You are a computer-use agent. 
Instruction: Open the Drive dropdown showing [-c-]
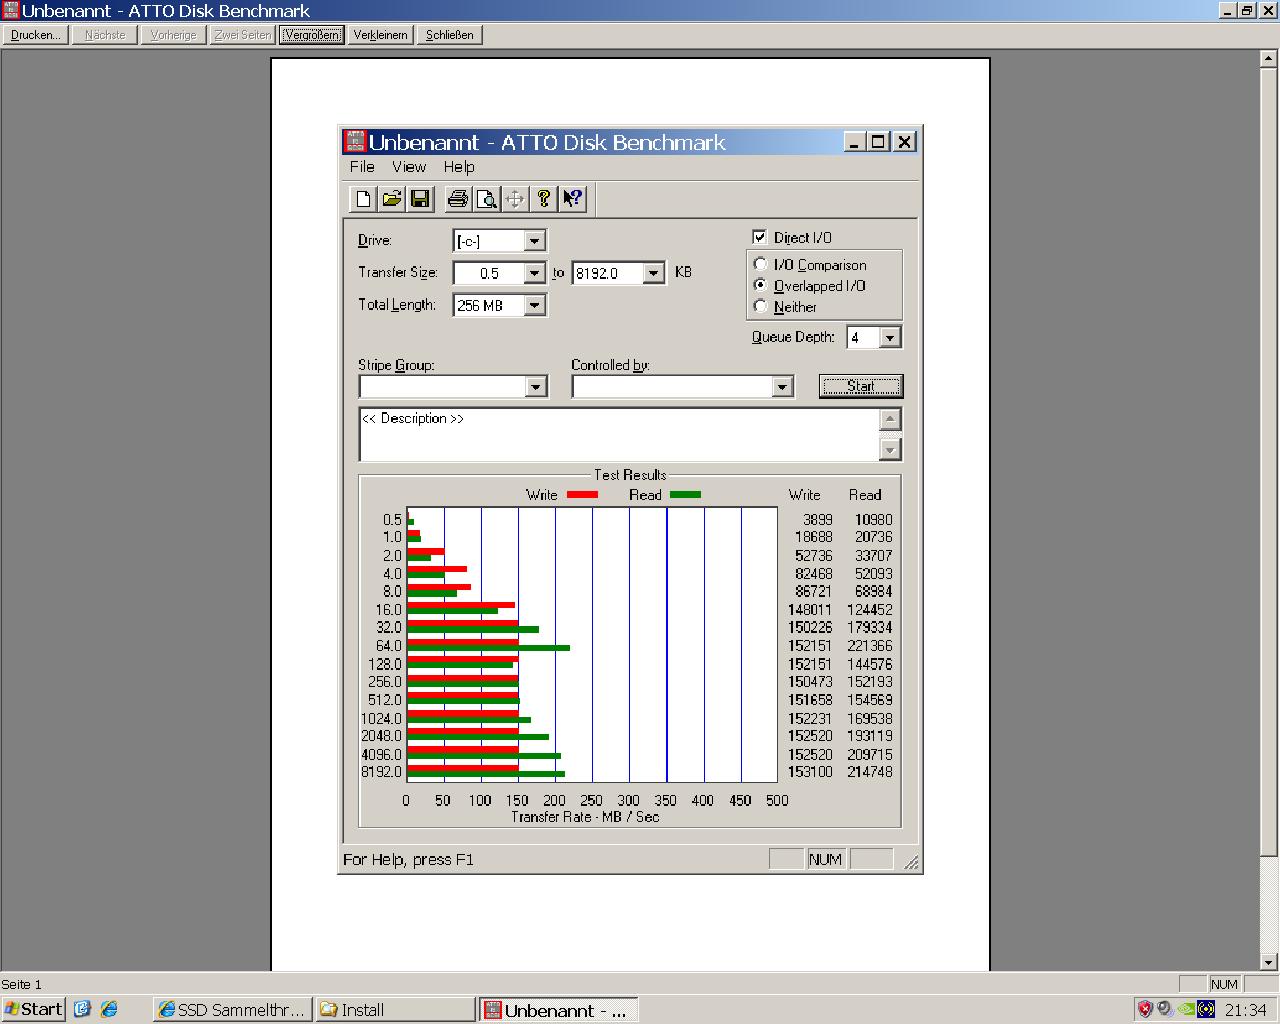(534, 241)
